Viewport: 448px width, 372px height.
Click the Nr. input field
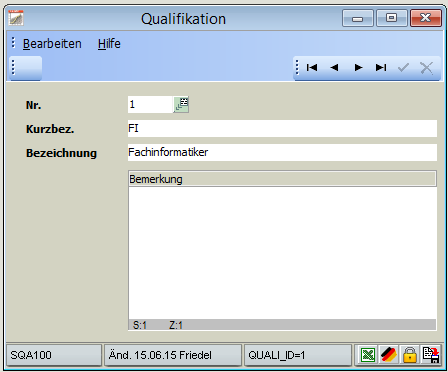150,104
